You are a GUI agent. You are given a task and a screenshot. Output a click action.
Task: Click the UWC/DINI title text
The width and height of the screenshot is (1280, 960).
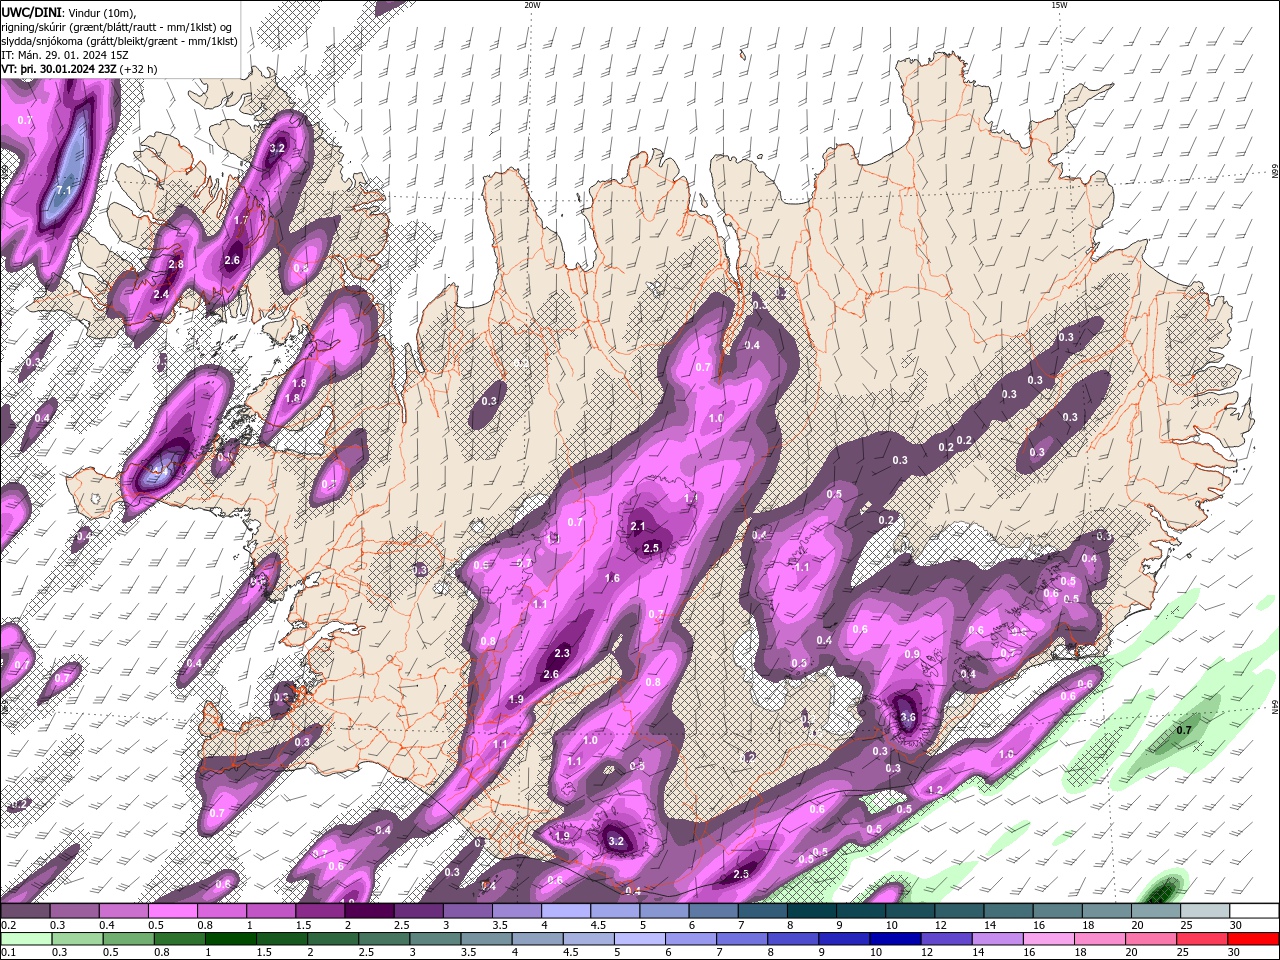pos(31,11)
